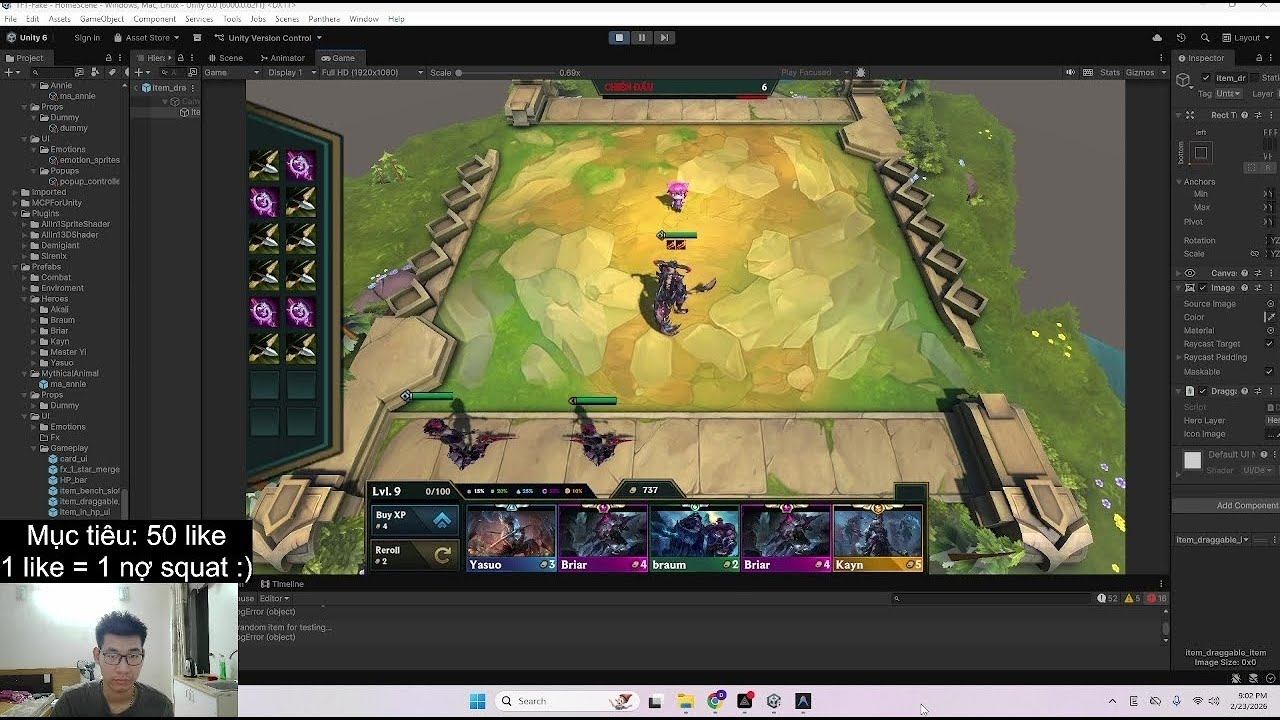Image resolution: width=1280 pixels, height=720 pixels.
Task: Select the Project panel tab
Action: point(24,58)
